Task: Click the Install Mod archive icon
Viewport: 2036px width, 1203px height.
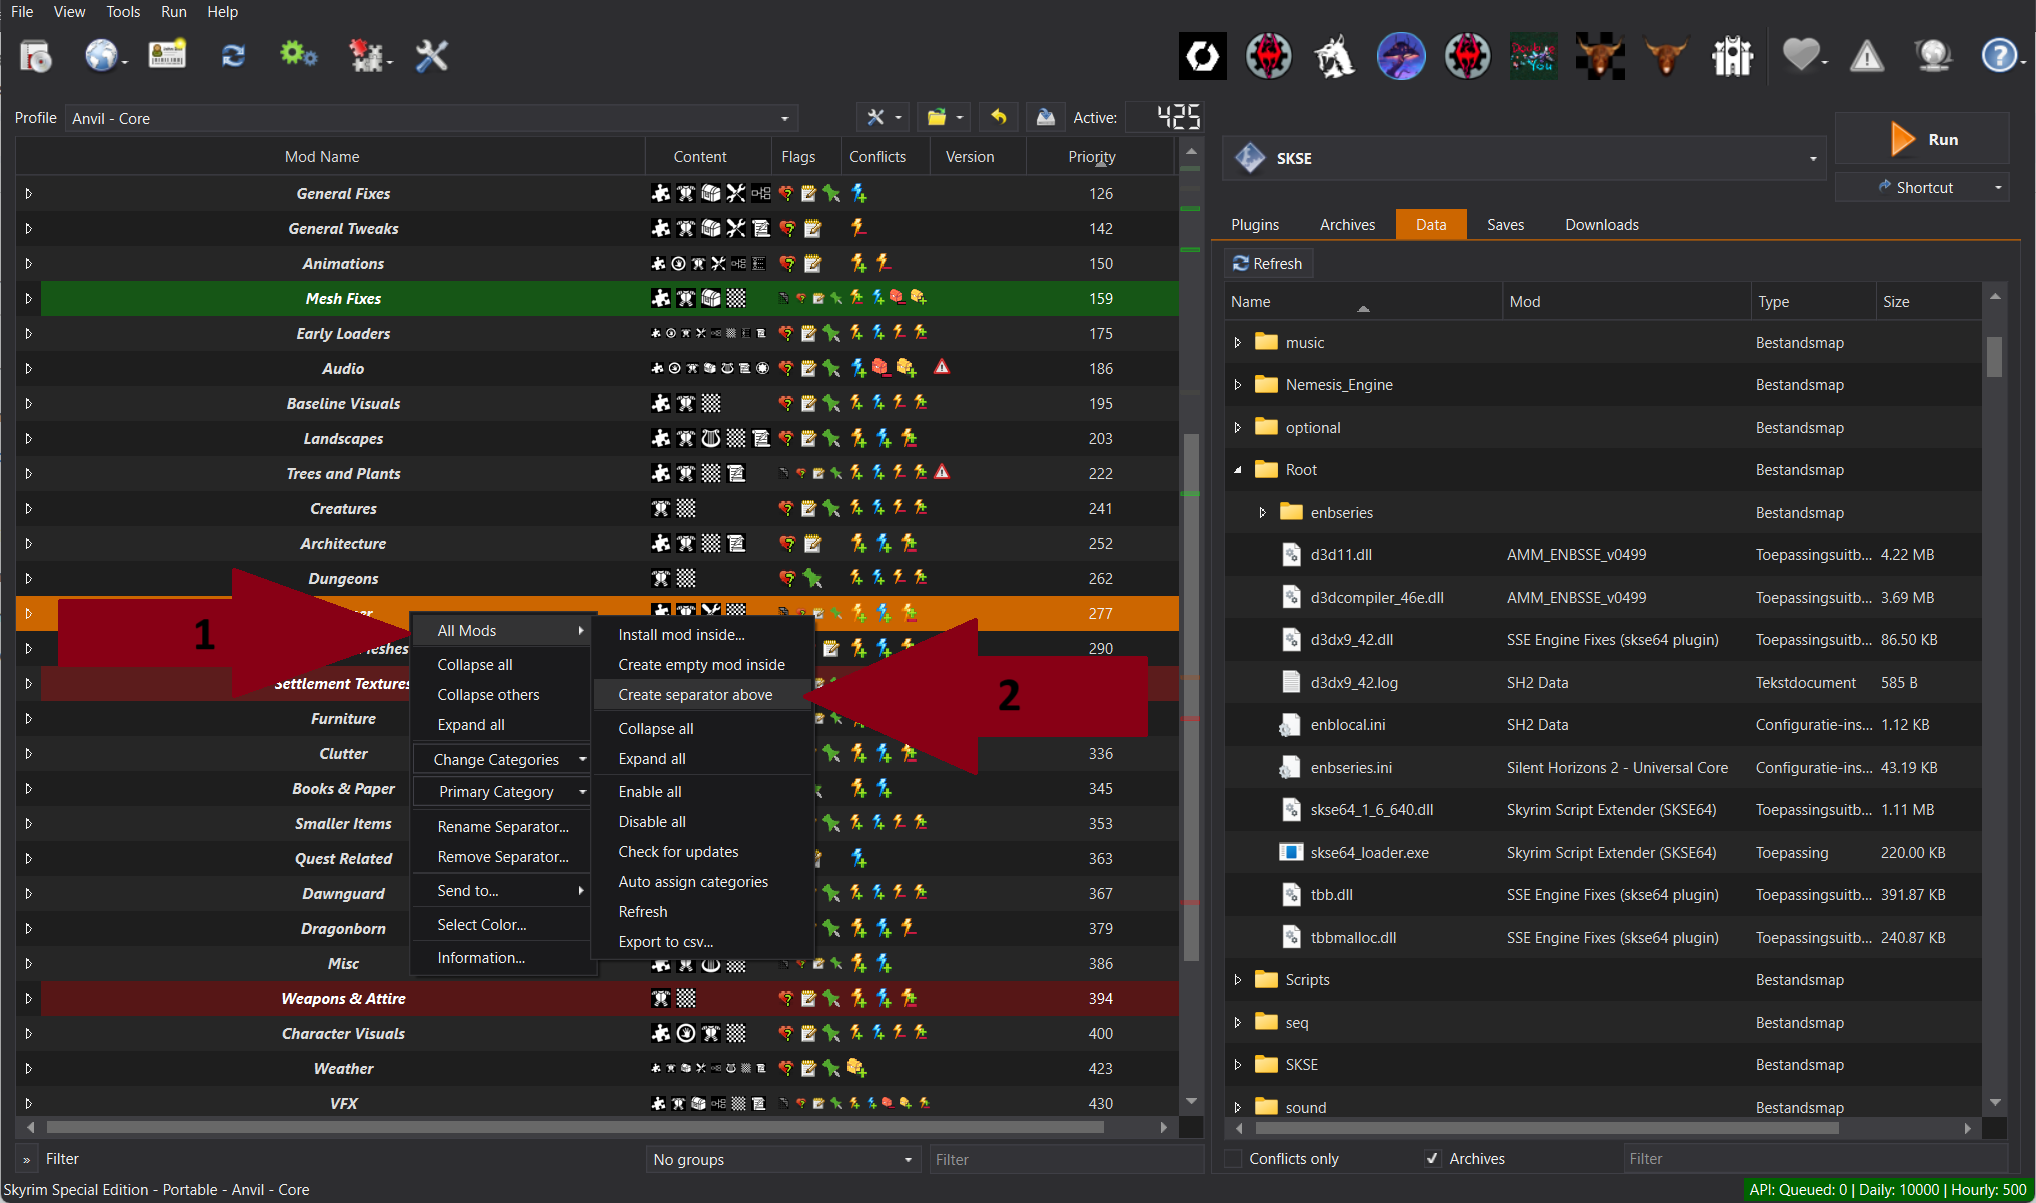Action: pyautogui.click(x=36, y=56)
